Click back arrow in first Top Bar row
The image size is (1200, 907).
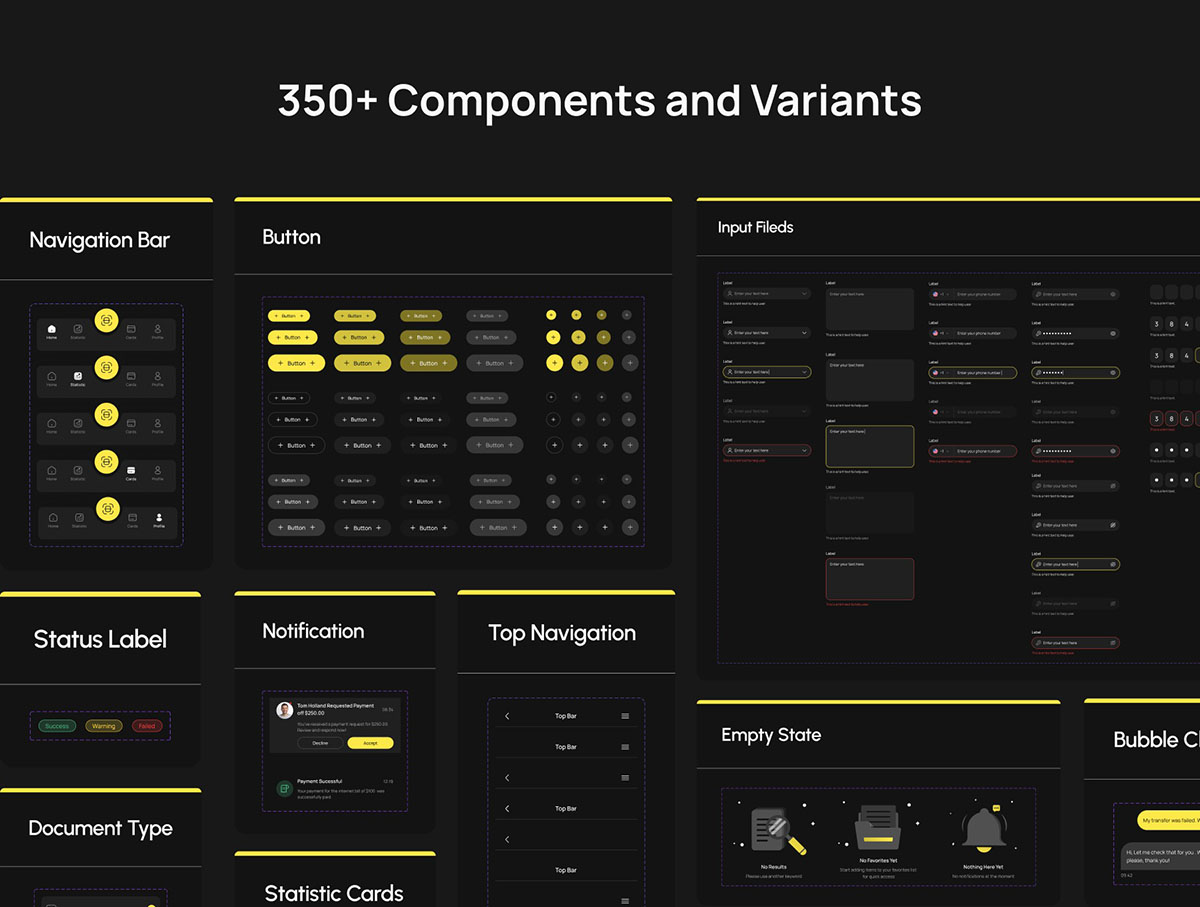(x=507, y=716)
